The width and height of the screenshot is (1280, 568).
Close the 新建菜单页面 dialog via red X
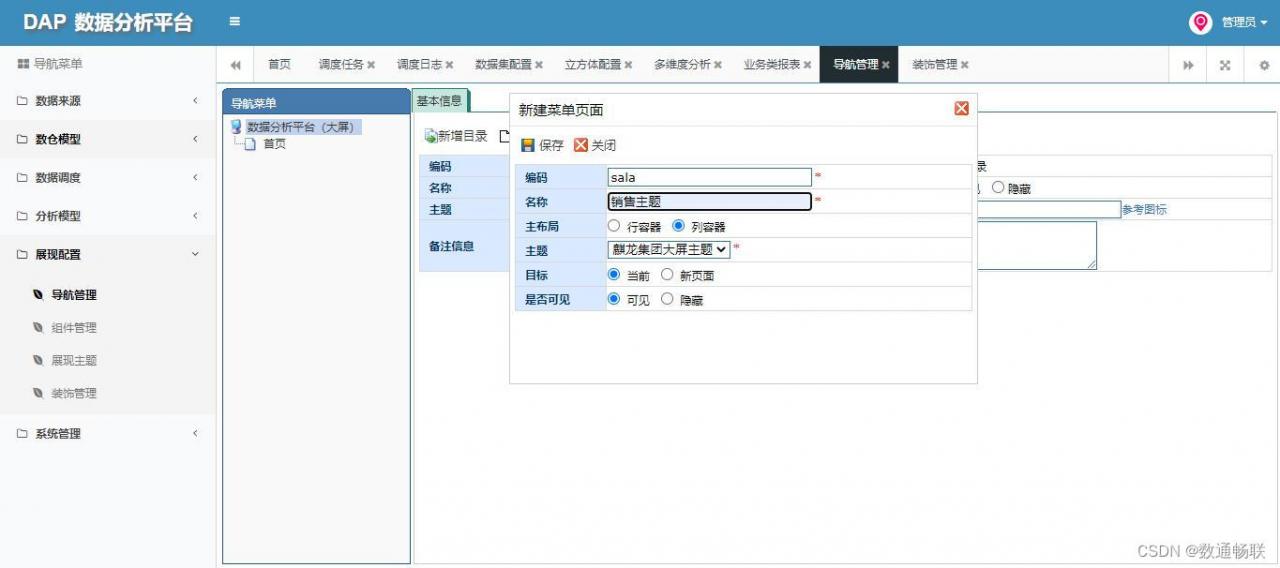tap(962, 108)
